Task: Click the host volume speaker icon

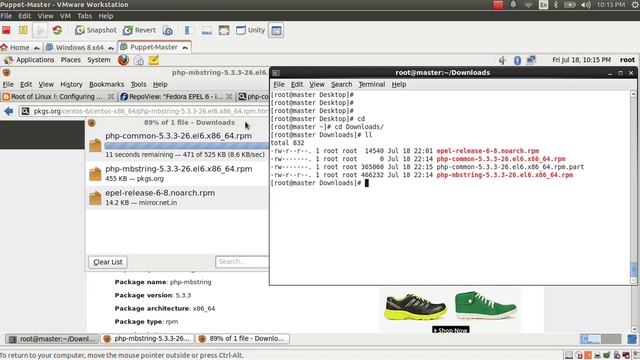Action: (586, 5)
